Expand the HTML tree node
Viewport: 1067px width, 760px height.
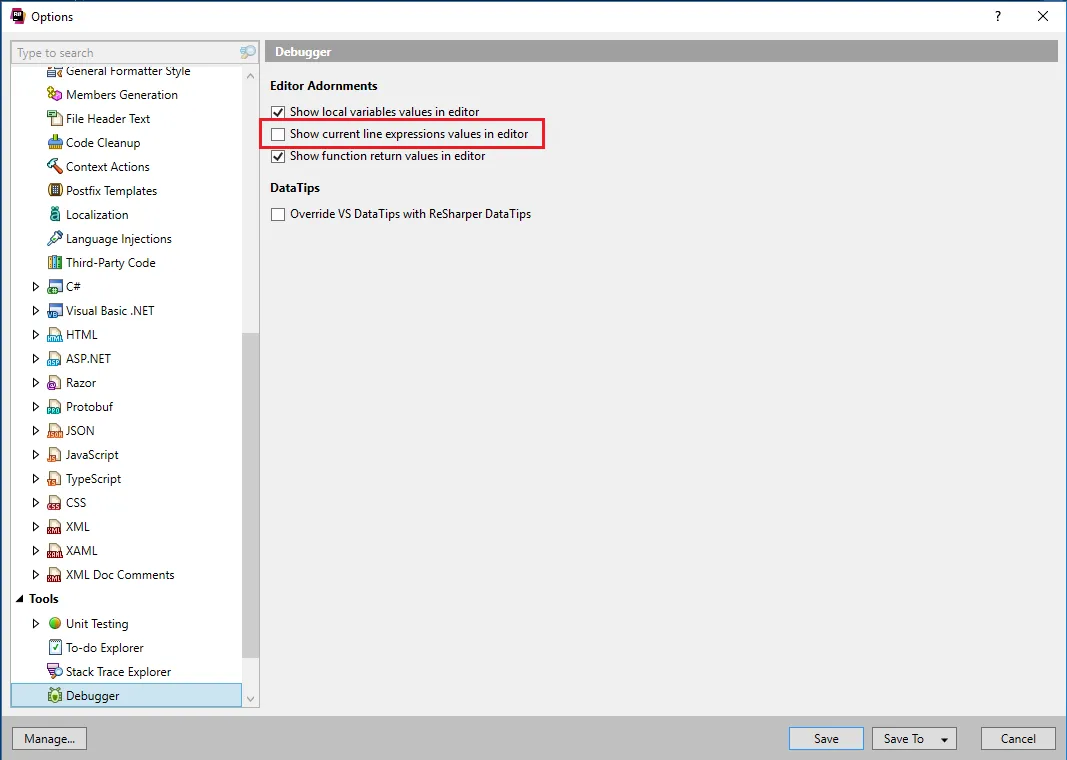[35, 334]
